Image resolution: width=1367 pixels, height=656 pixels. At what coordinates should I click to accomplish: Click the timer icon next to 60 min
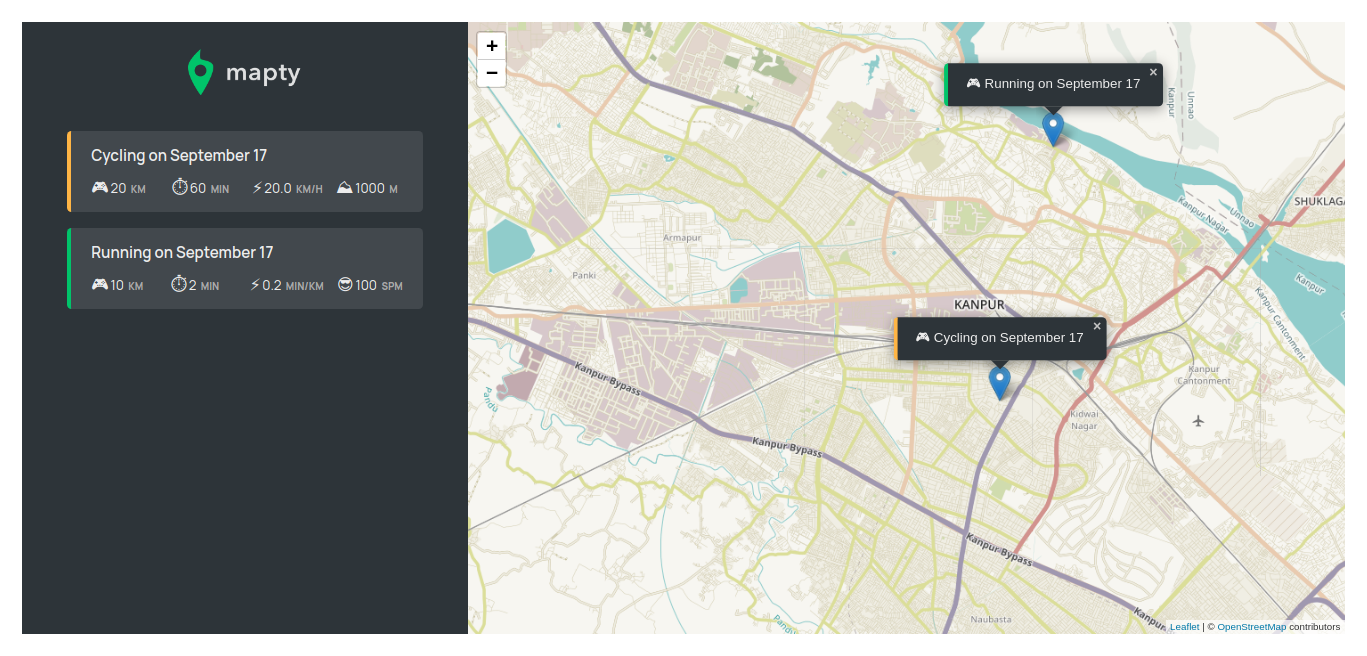click(179, 187)
